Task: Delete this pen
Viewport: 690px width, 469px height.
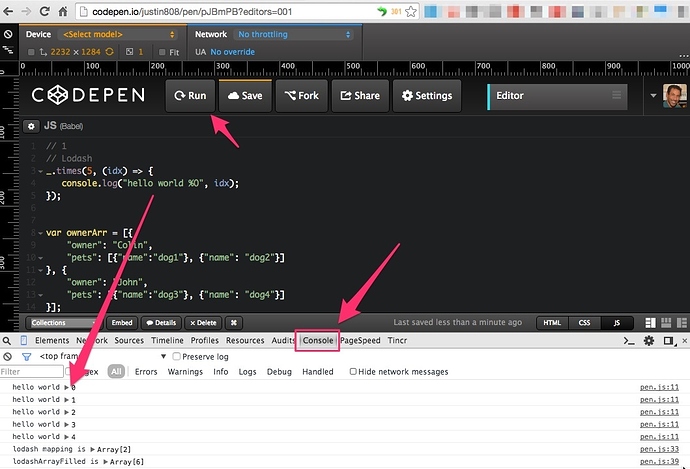Action: [203, 323]
